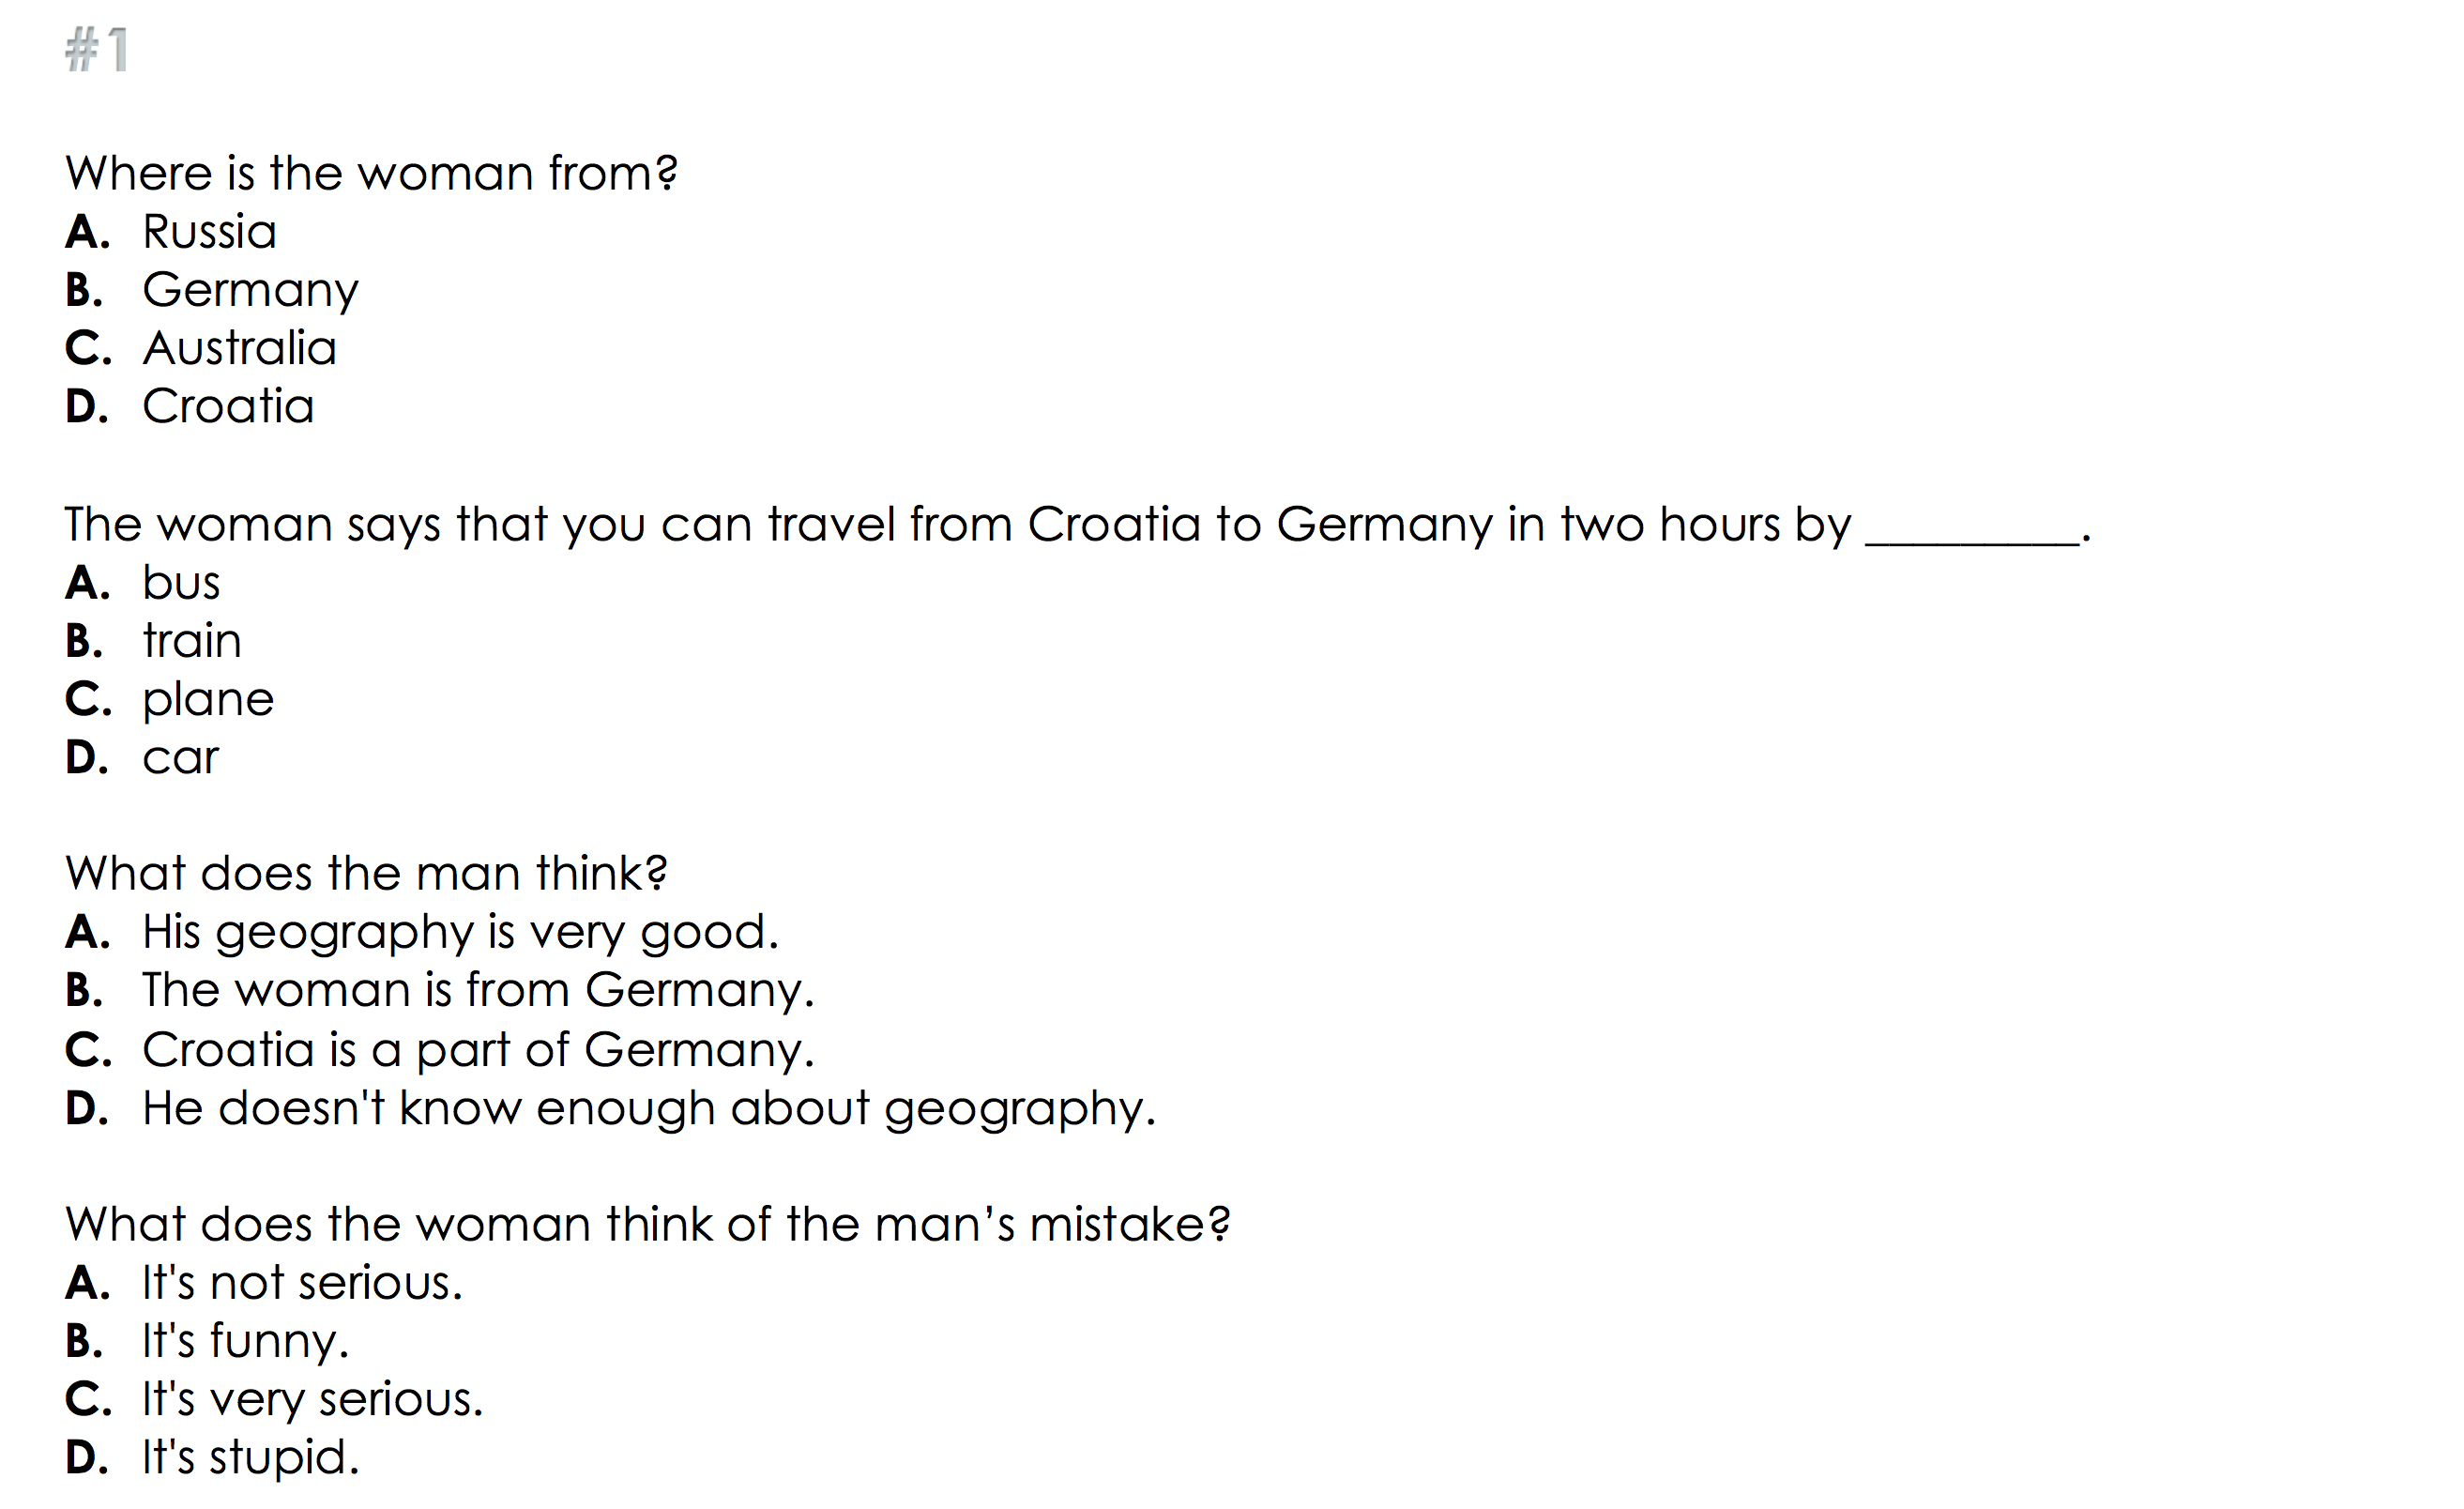This screenshot has width=2464, height=1509.
Task: Choose 'It's not serious' answer
Action: click(x=302, y=1284)
